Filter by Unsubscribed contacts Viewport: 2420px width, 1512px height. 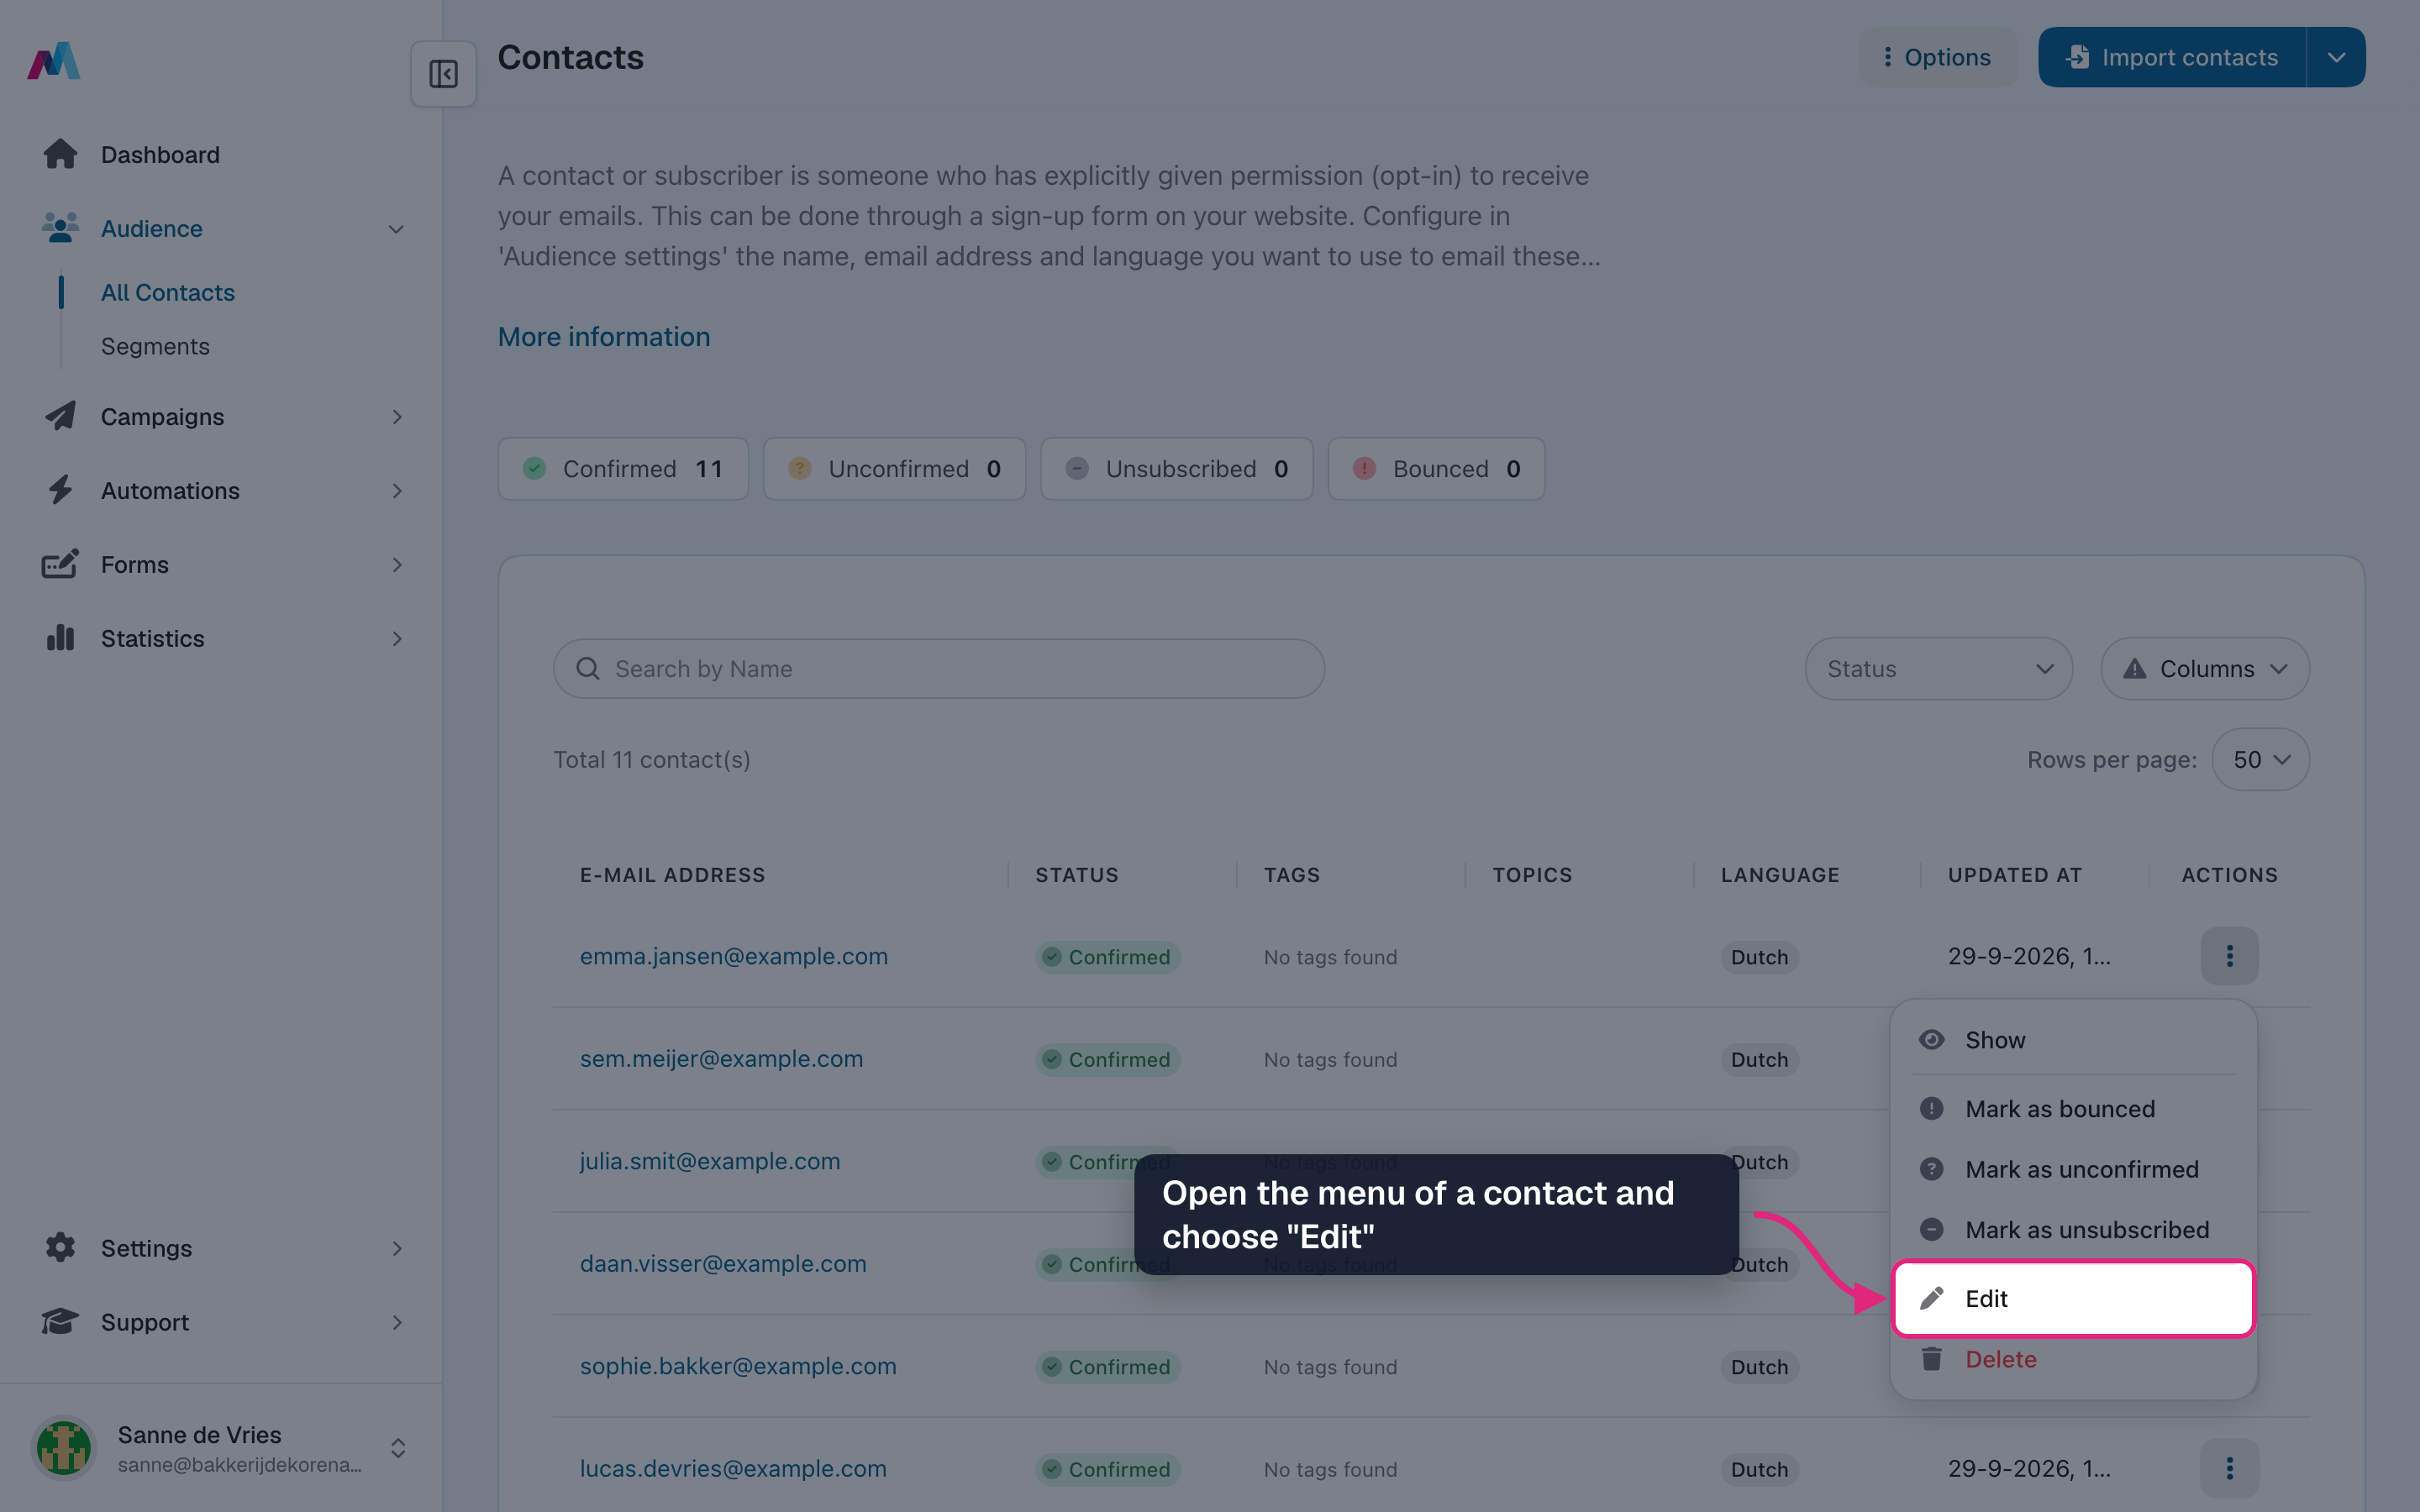[x=1176, y=468]
